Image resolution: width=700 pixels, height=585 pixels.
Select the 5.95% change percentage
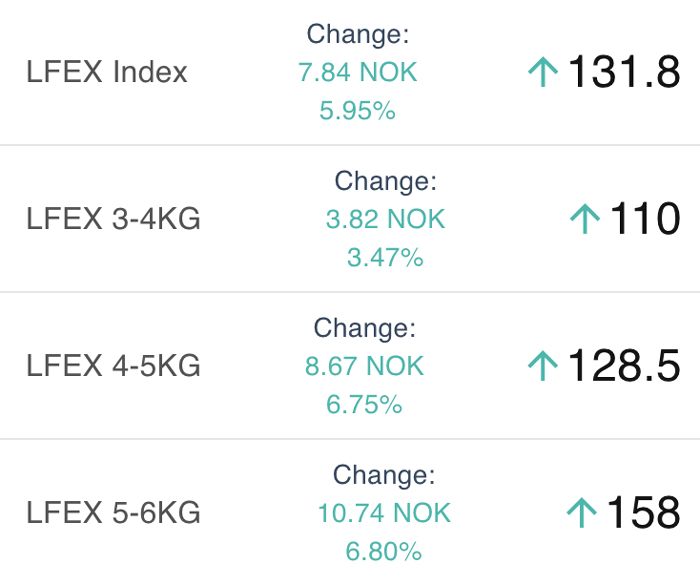click(358, 110)
